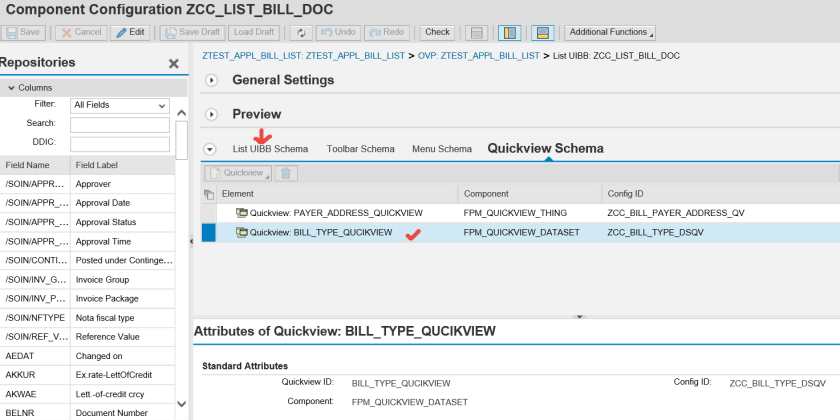Expand the General Settings section
The width and height of the screenshot is (840, 420).
[x=212, y=80]
